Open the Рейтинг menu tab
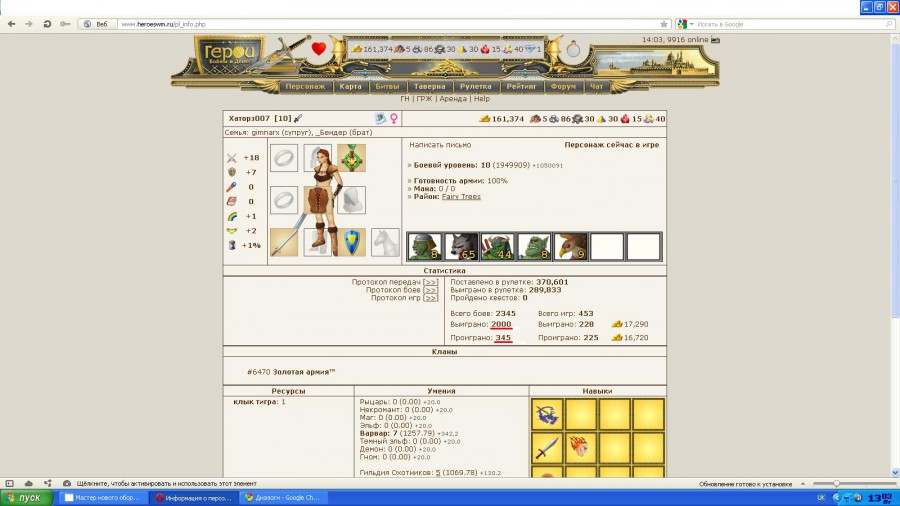The height and width of the screenshot is (506, 900). (x=521, y=87)
